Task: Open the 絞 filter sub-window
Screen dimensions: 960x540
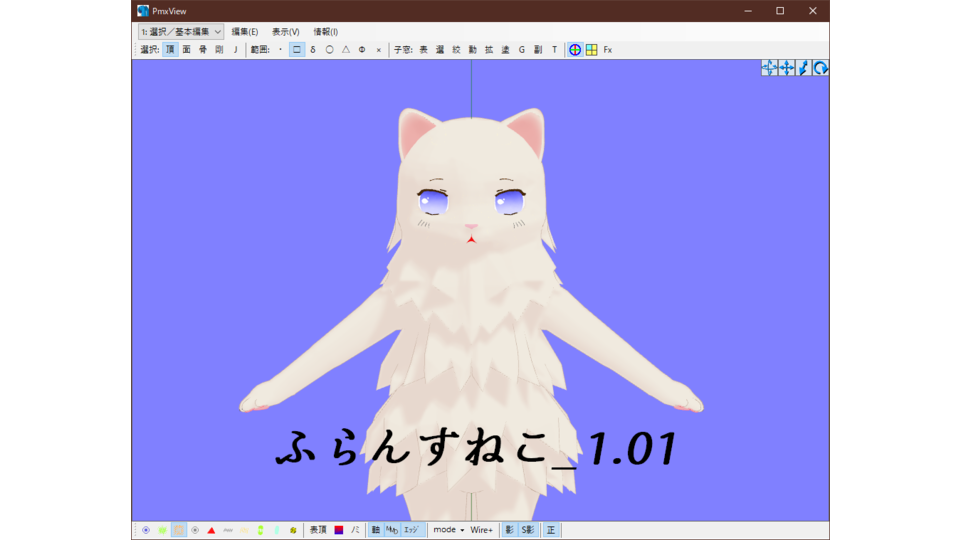Action: [456, 50]
